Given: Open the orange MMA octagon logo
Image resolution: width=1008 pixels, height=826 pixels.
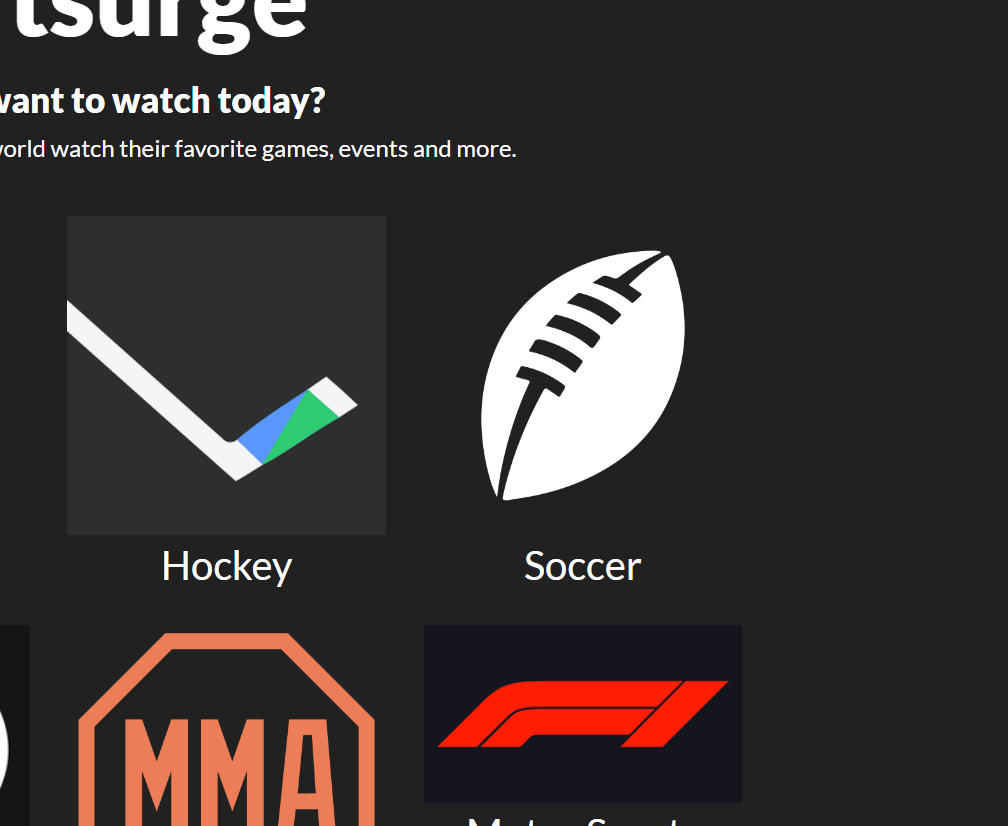Looking at the screenshot, I should click(x=226, y=730).
